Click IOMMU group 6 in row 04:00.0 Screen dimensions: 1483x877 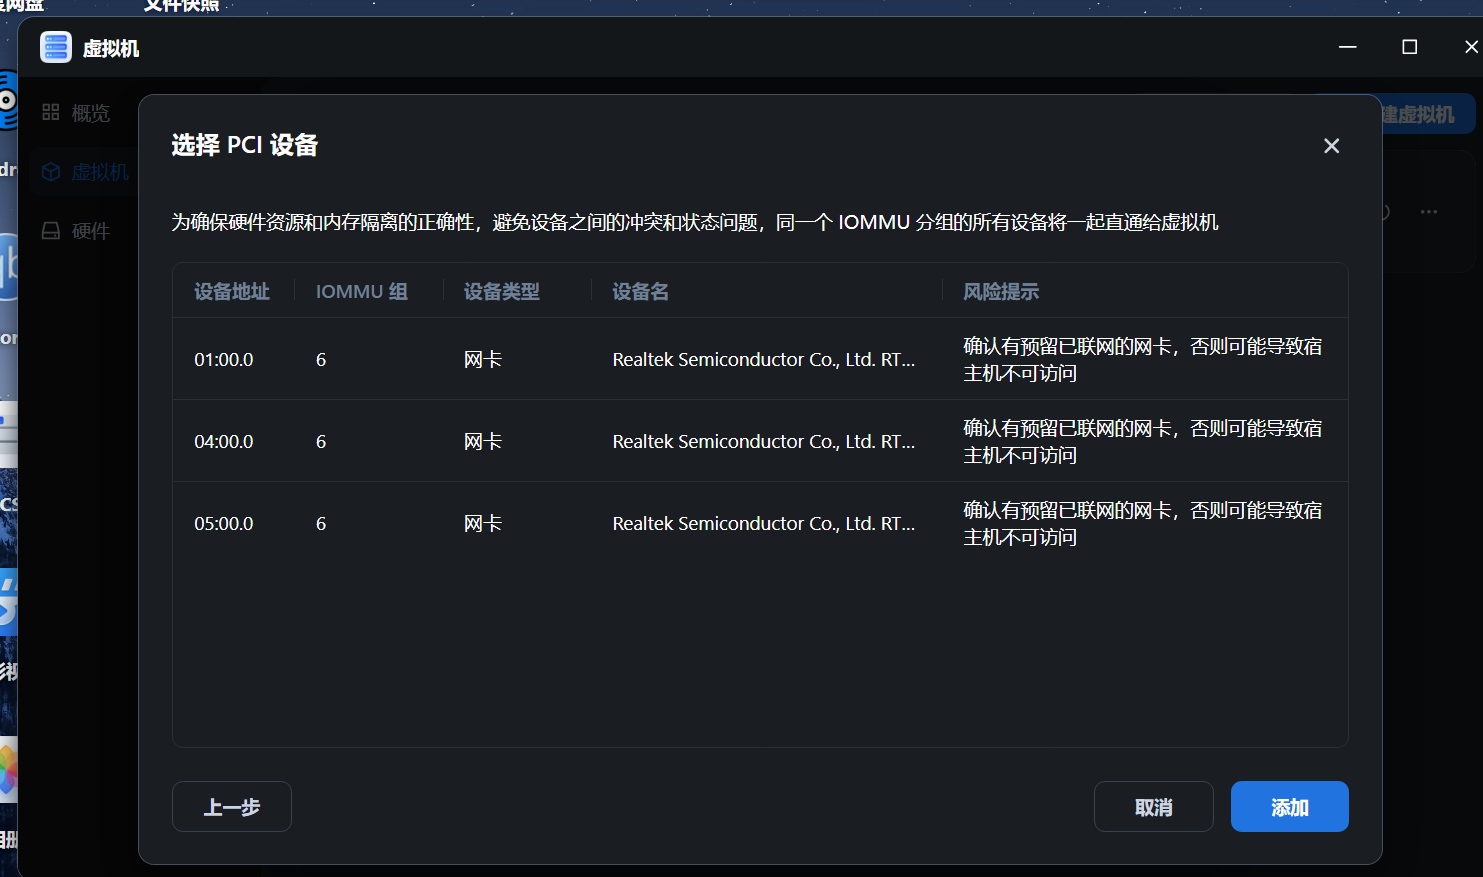pyautogui.click(x=321, y=442)
